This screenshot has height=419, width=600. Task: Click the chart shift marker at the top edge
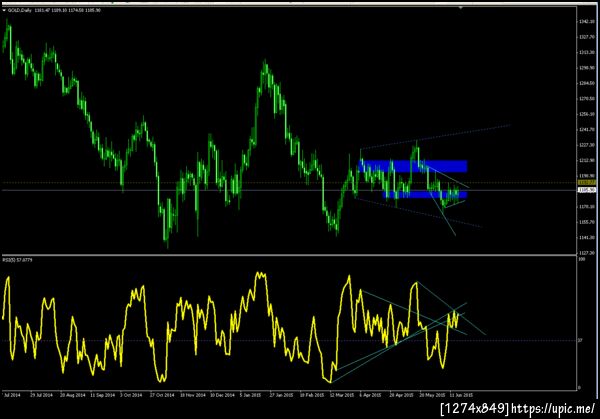tap(461, 8)
